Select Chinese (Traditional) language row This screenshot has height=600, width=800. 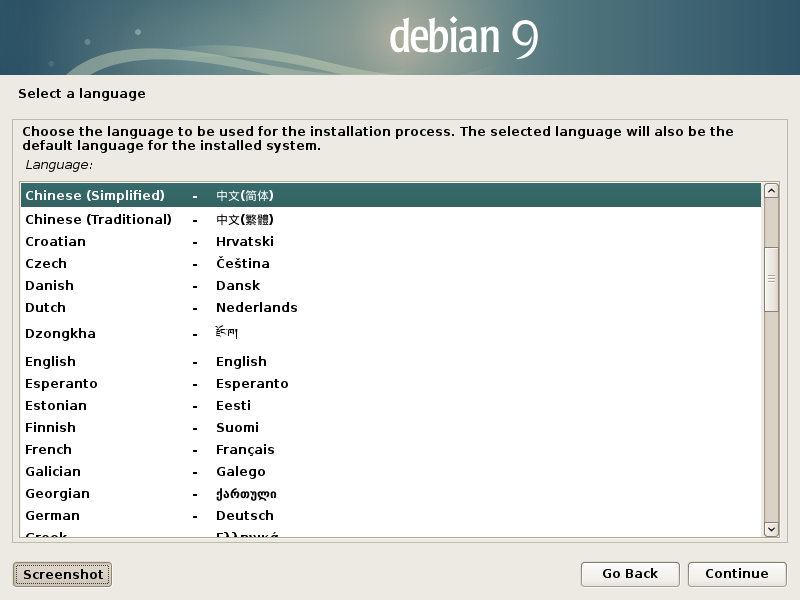391,219
